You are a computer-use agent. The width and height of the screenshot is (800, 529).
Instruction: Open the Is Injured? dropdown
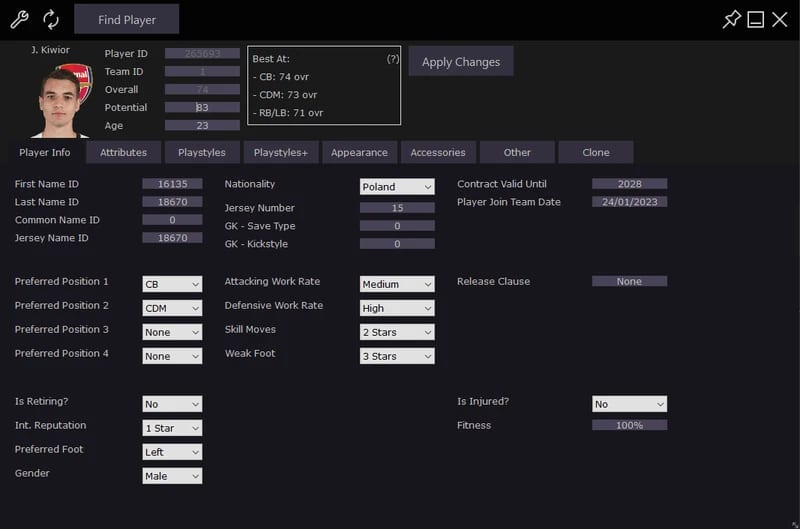coord(629,404)
